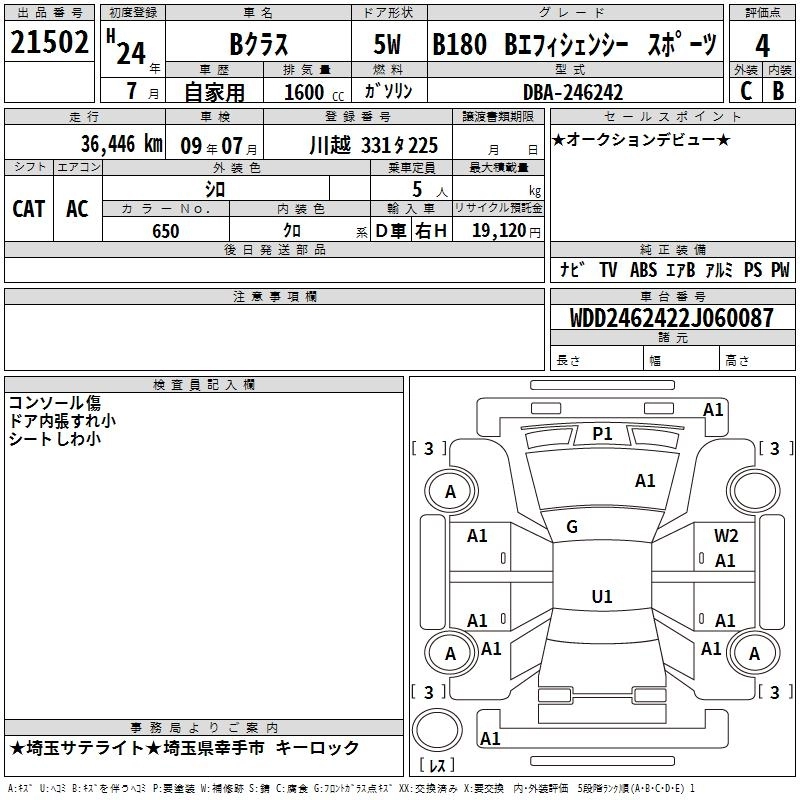This screenshot has height=800, width=800.
Task: Select the セールスポイント header
Action: coord(673,116)
